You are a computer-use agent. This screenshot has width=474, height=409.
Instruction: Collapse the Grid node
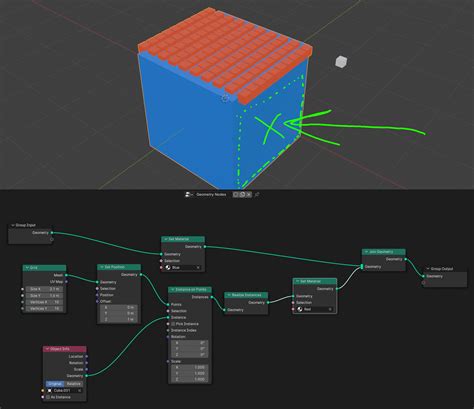coord(27,268)
